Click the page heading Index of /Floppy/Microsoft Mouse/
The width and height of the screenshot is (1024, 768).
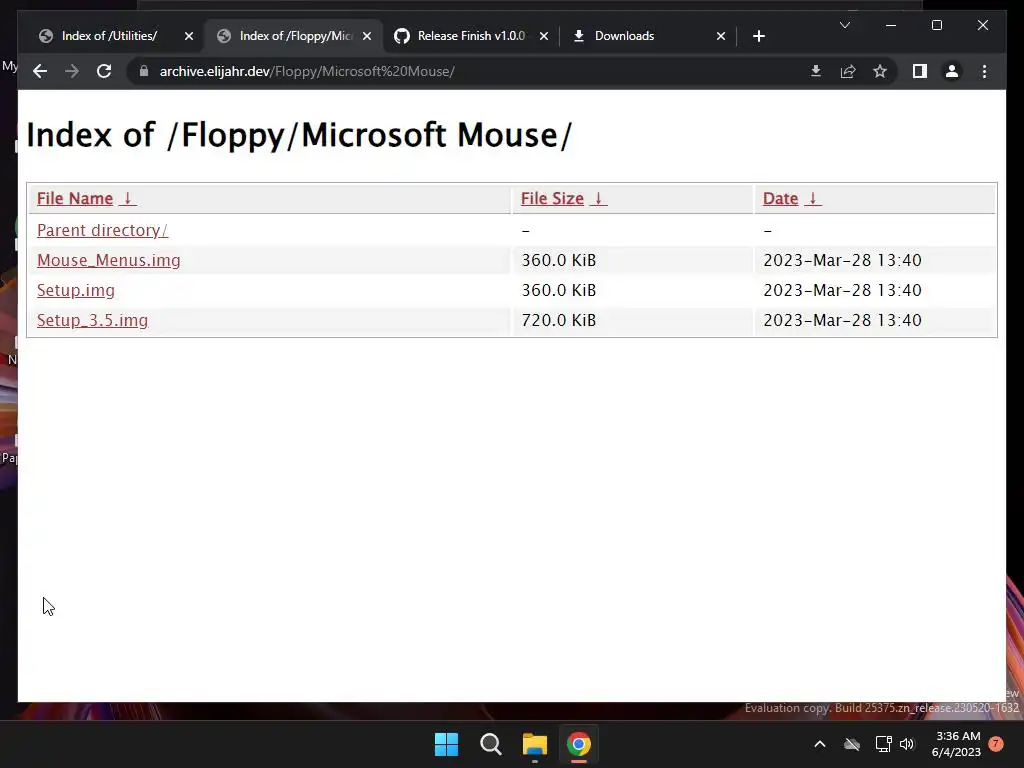(x=299, y=135)
